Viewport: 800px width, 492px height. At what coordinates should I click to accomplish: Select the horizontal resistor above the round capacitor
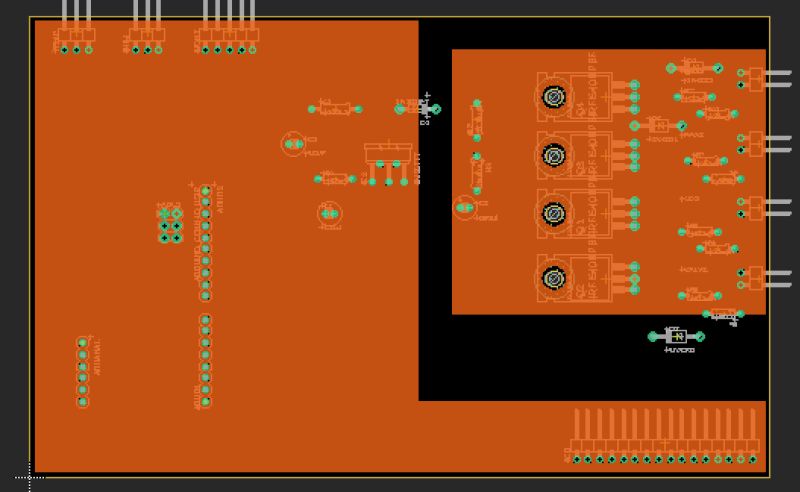click(x=335, y=109)
